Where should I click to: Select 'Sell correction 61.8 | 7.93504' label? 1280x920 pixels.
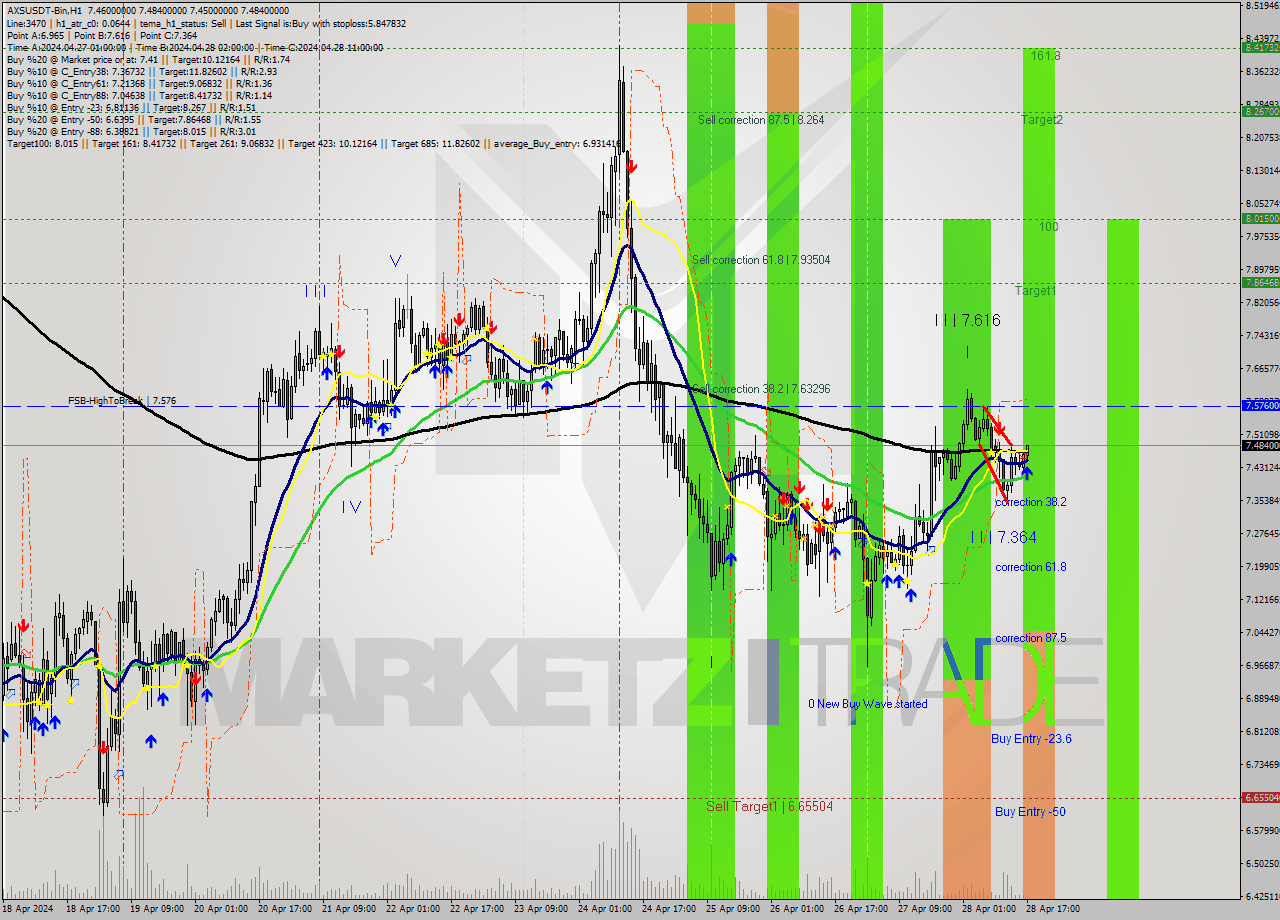click(x=761, y=260)
